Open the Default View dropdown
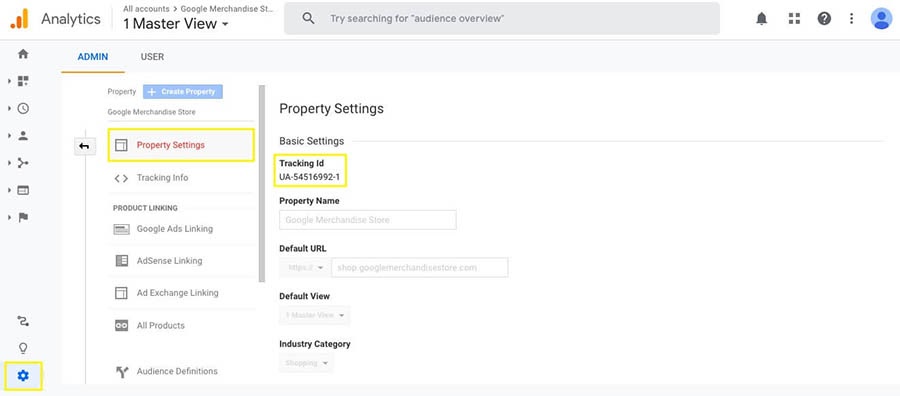Viewport: 900px width, 396px height. (315, 315)
